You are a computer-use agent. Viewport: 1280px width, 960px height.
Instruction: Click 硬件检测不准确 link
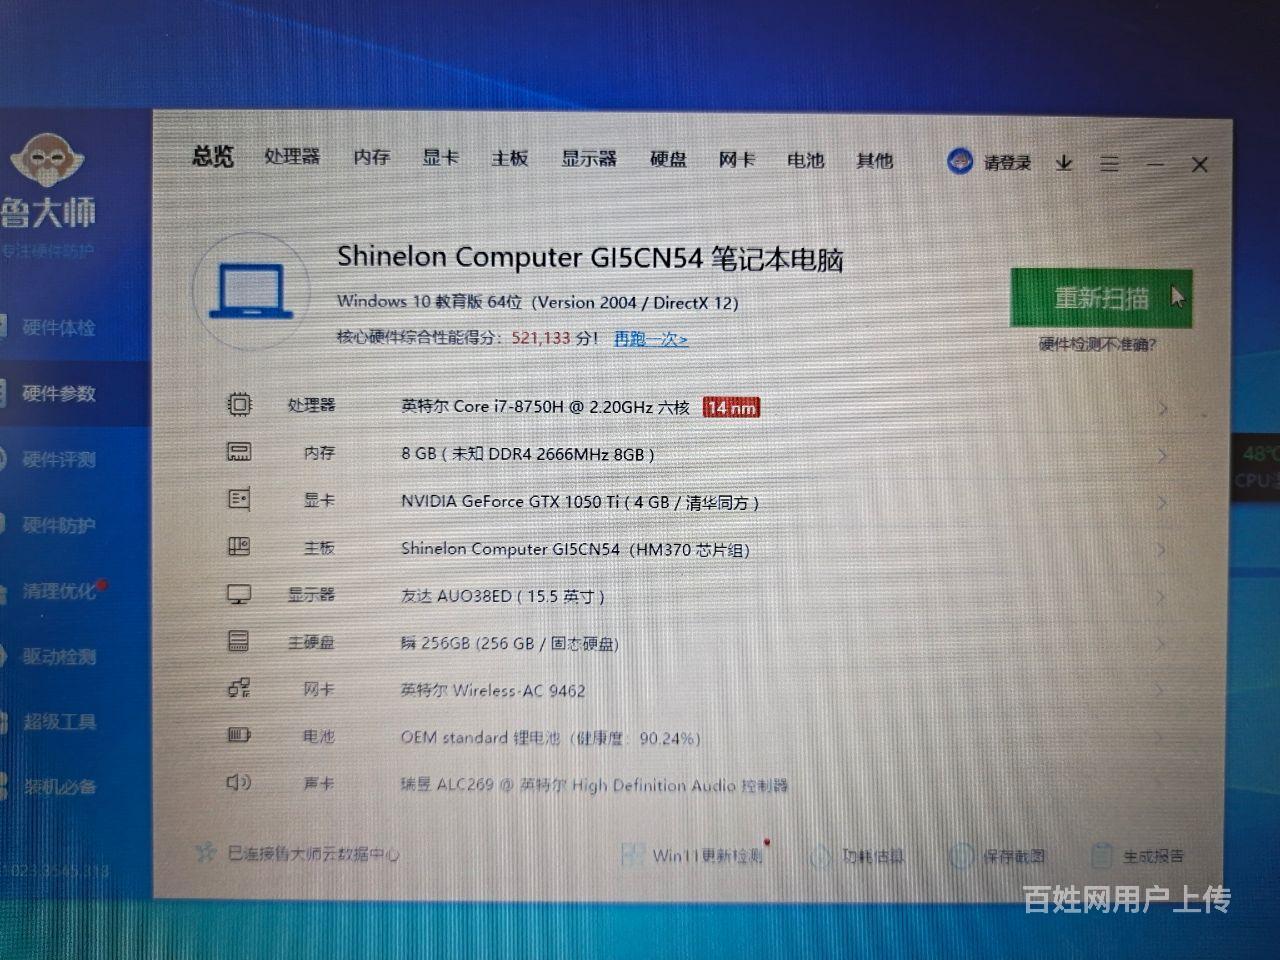point(1097,345)
